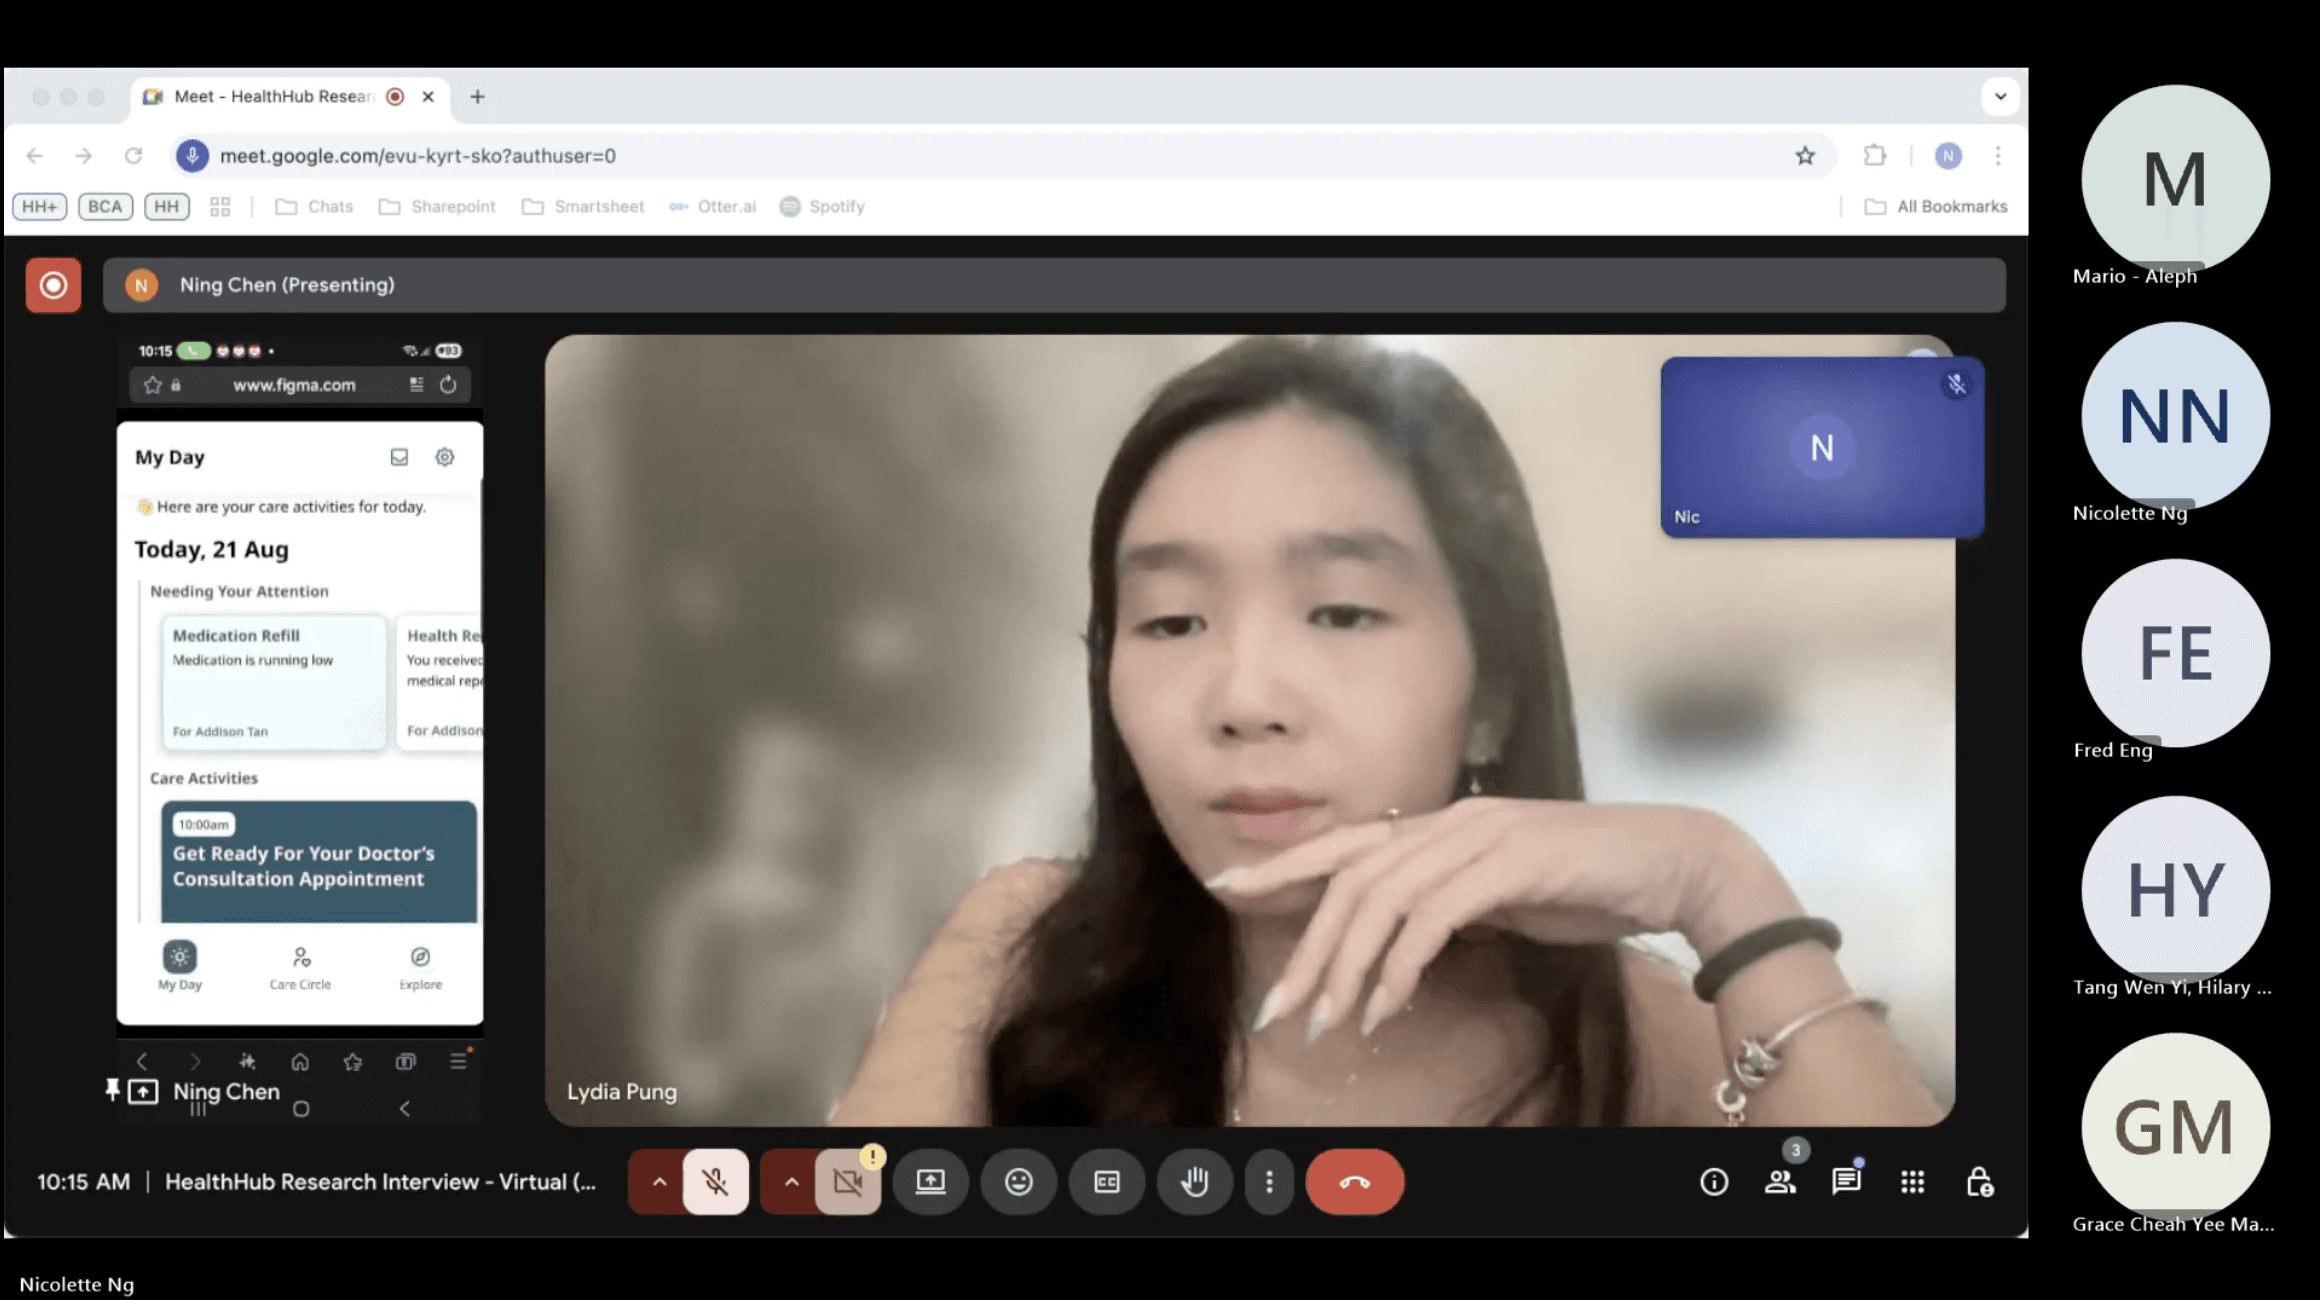This screenshot has height=1300, width=2320.
Task: Bookmark this page with star icon
Action: tap(1804, 156)
